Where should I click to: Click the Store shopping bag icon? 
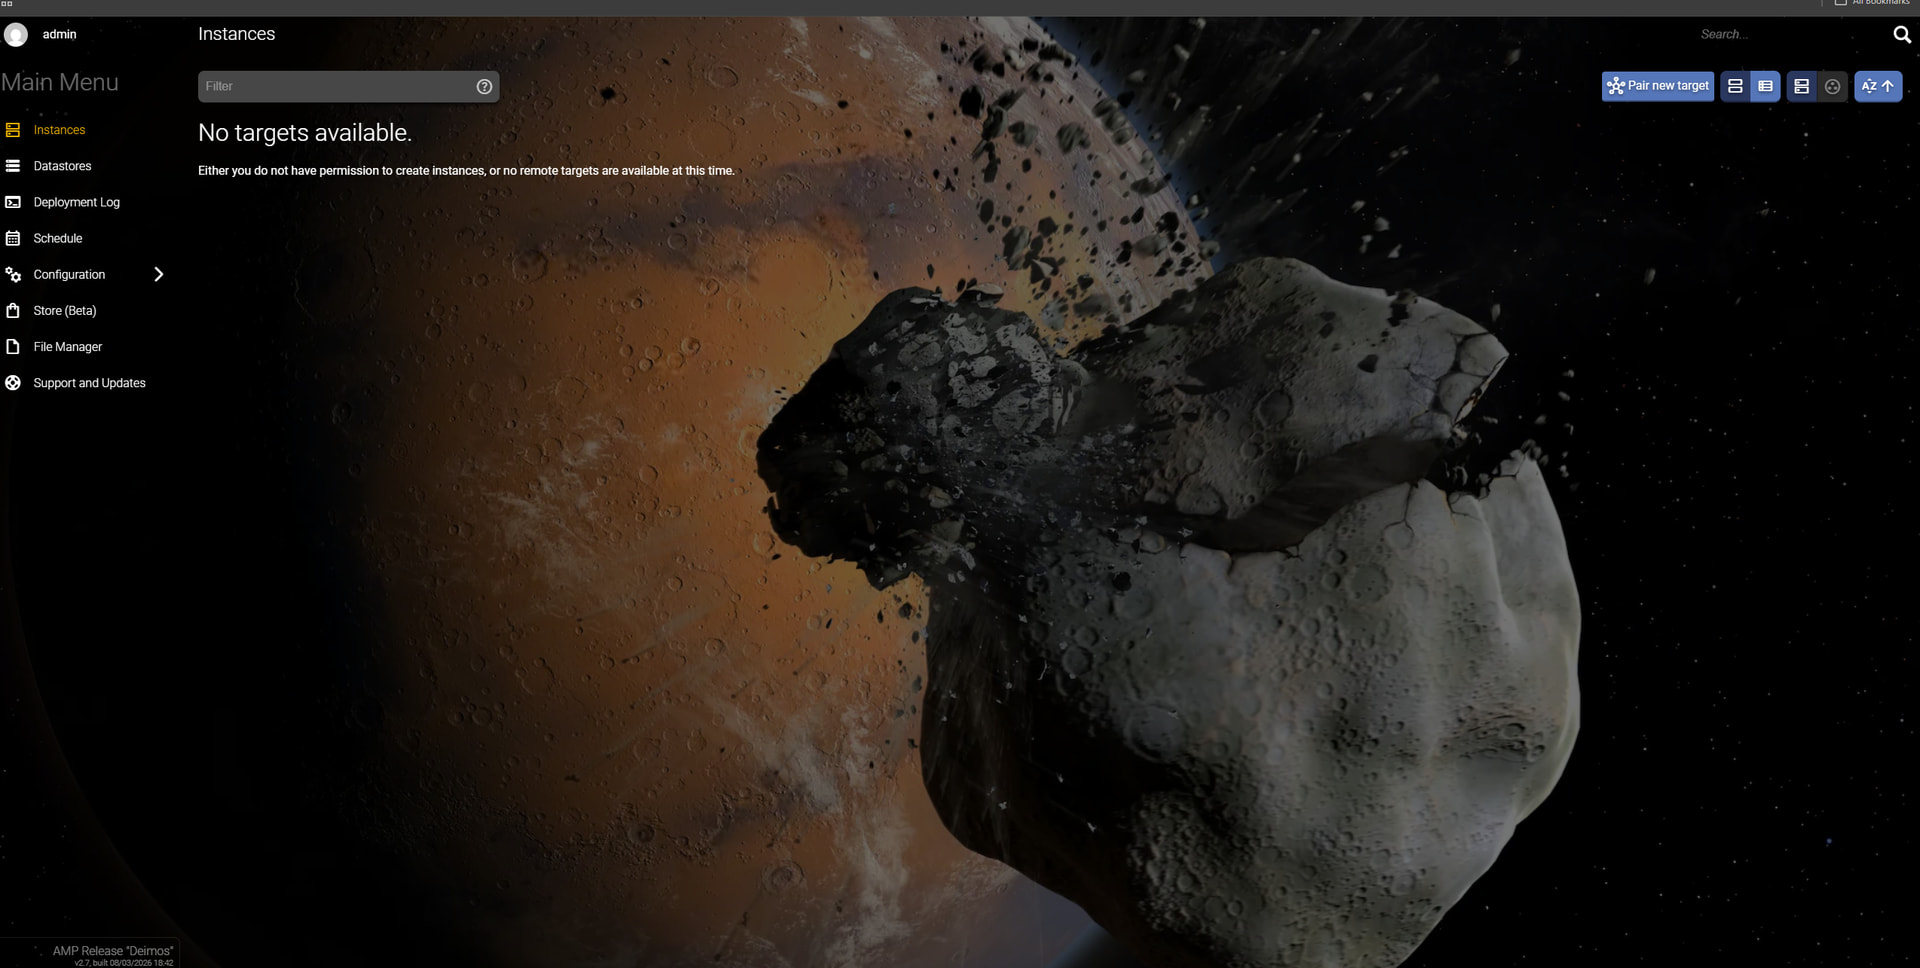13,311
